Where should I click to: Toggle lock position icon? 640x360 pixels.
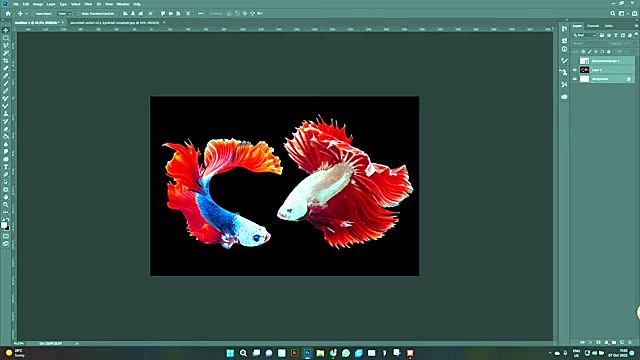coord(596,52)
